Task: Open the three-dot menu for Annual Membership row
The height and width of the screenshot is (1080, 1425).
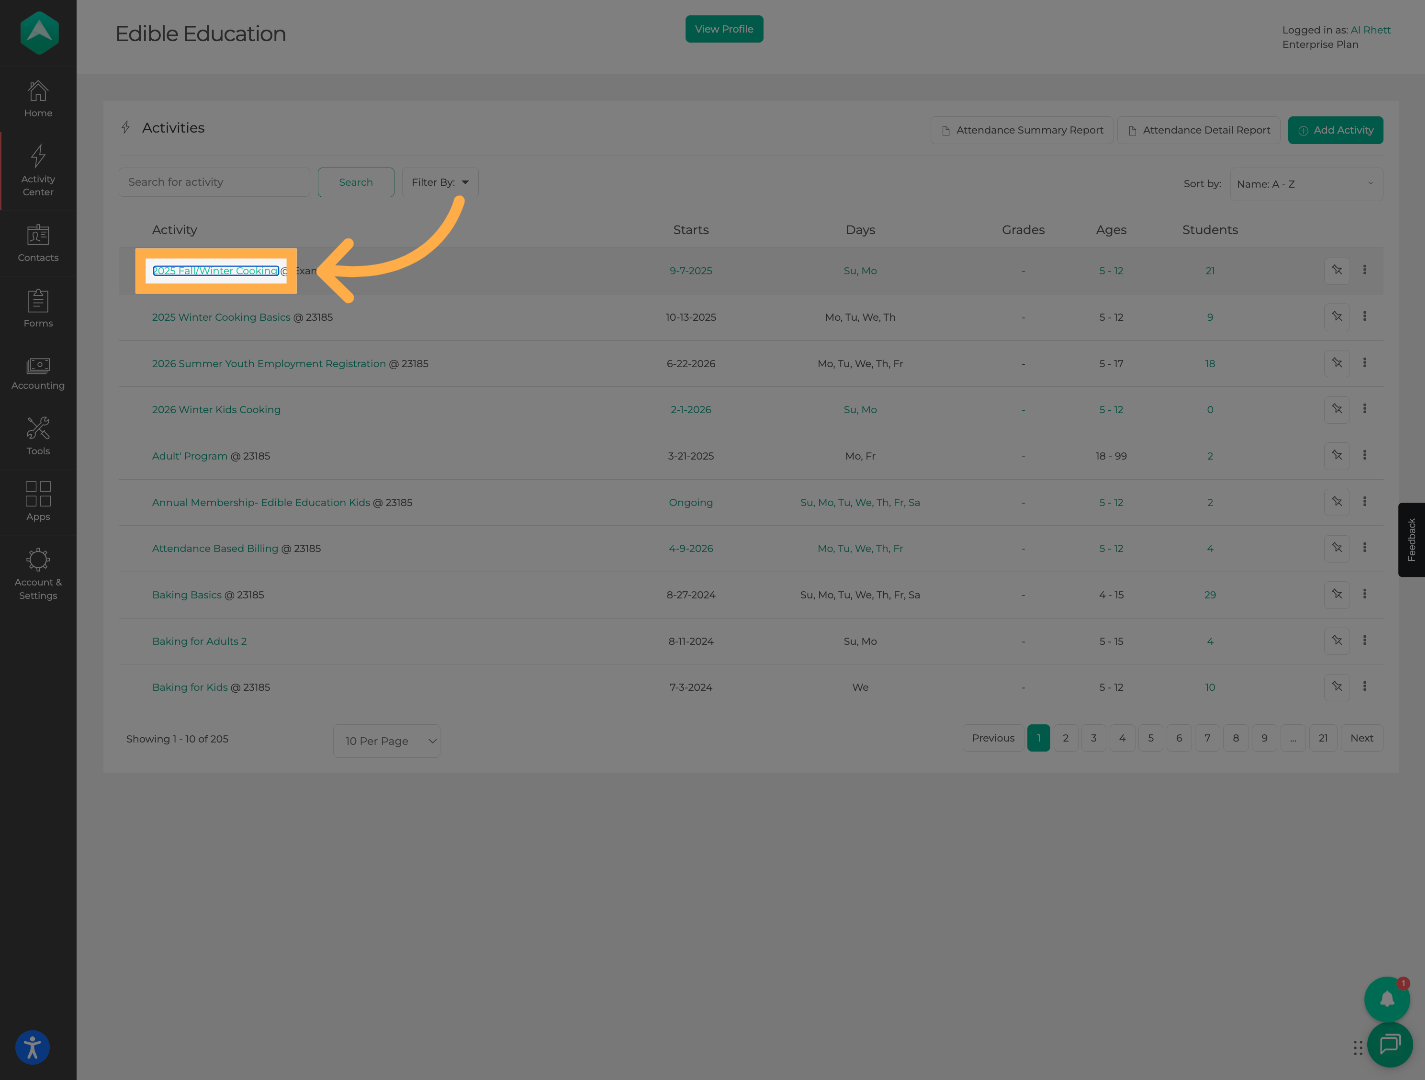Action: pos(1364,501)
